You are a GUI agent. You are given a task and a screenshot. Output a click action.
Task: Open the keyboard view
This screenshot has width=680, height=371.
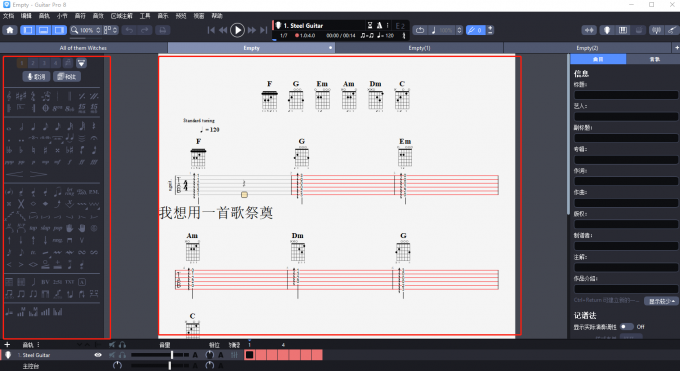tap(623, 30)
